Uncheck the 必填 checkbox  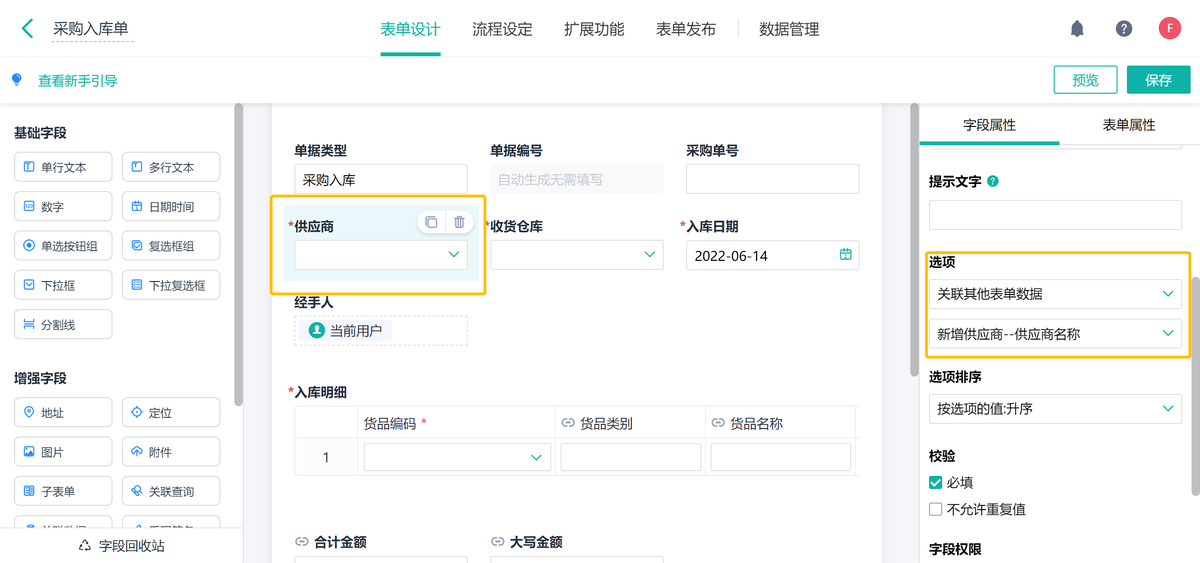coord(936,482)
